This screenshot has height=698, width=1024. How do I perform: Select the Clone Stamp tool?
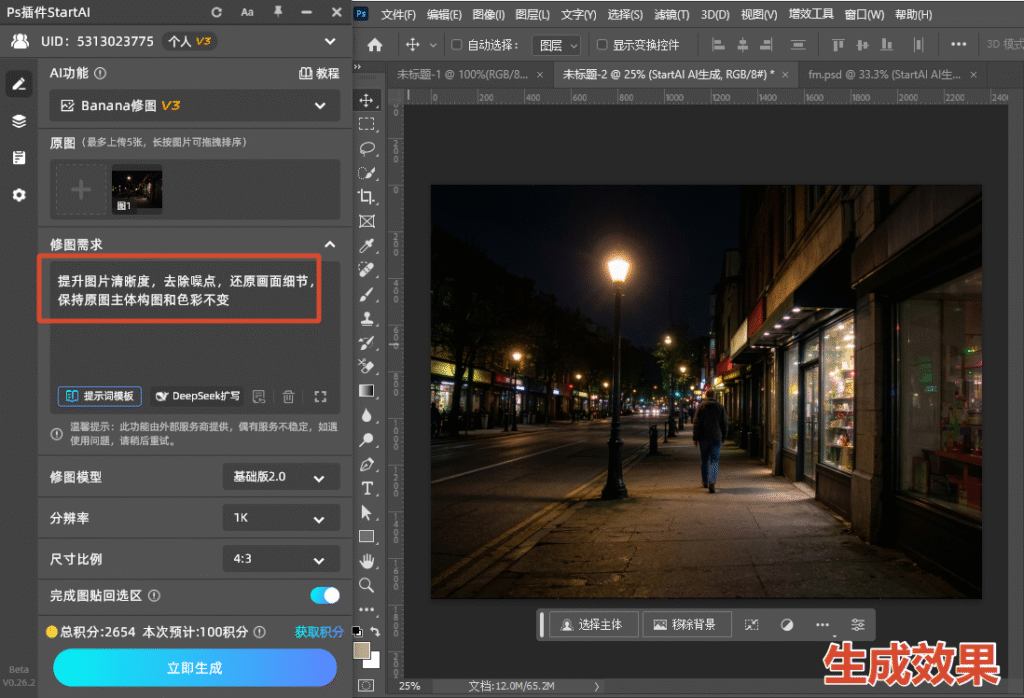pyautogui.click(x=366, y=318)
